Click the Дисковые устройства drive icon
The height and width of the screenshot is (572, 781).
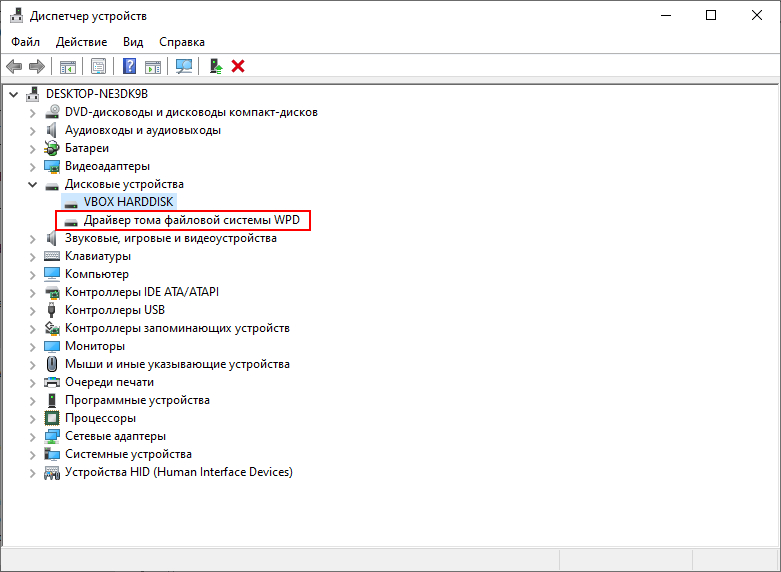click(x=52, y=185)
